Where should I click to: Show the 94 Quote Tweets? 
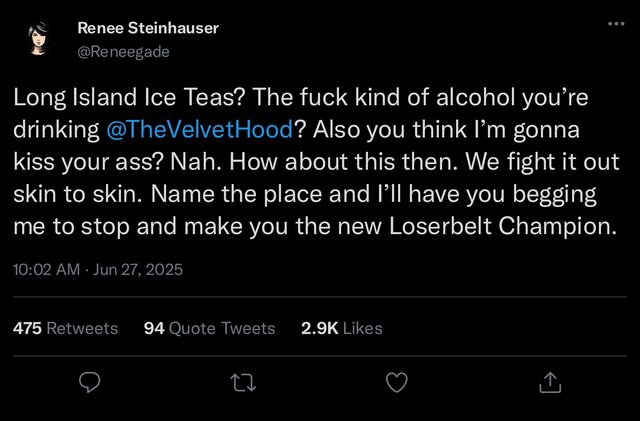209,328
